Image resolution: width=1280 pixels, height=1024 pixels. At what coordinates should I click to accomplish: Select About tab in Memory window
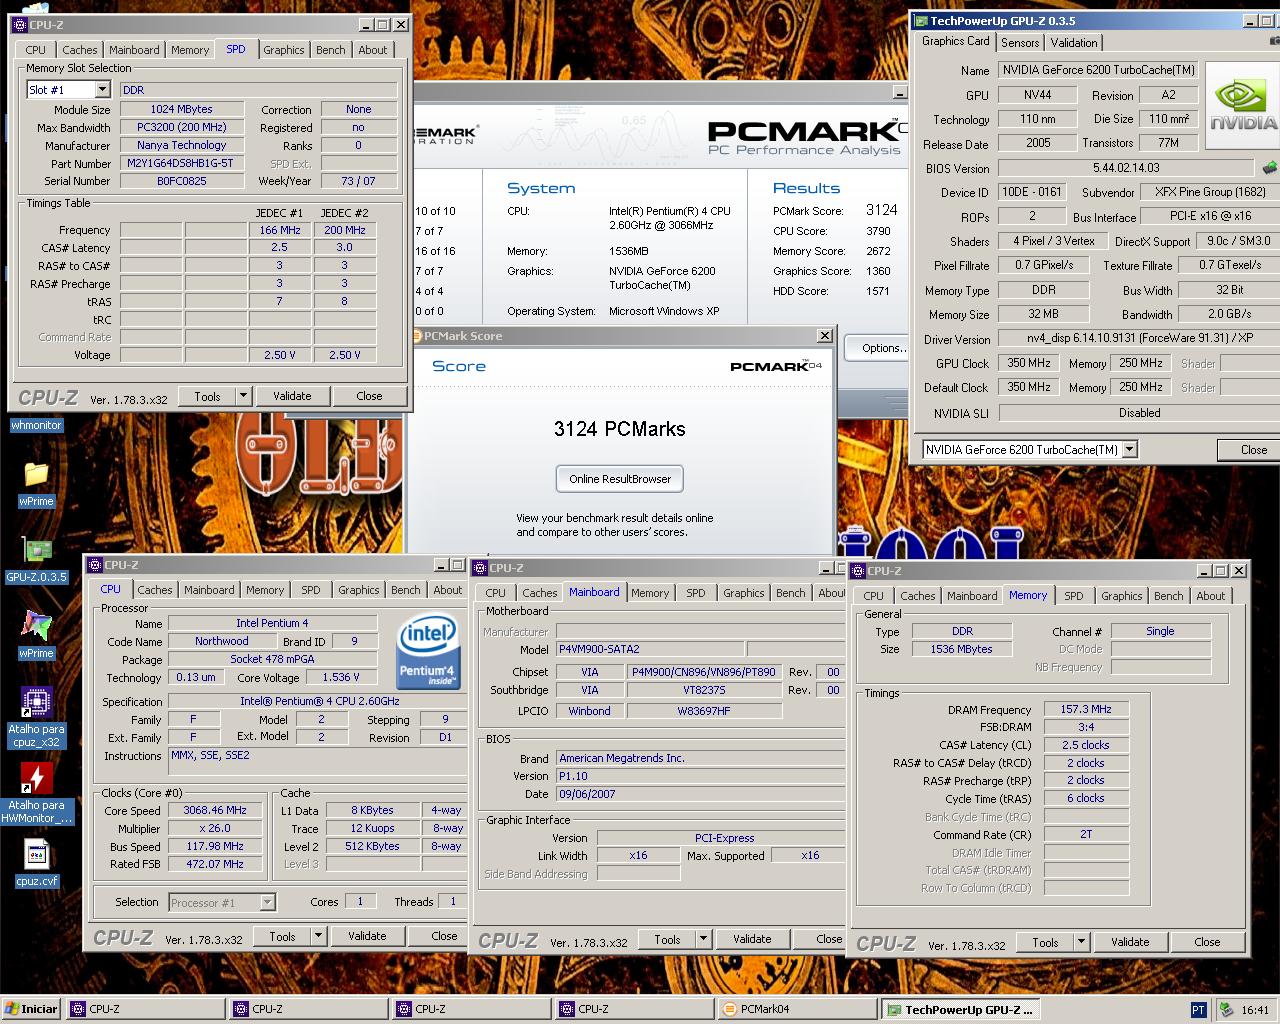pos(1211,596)
